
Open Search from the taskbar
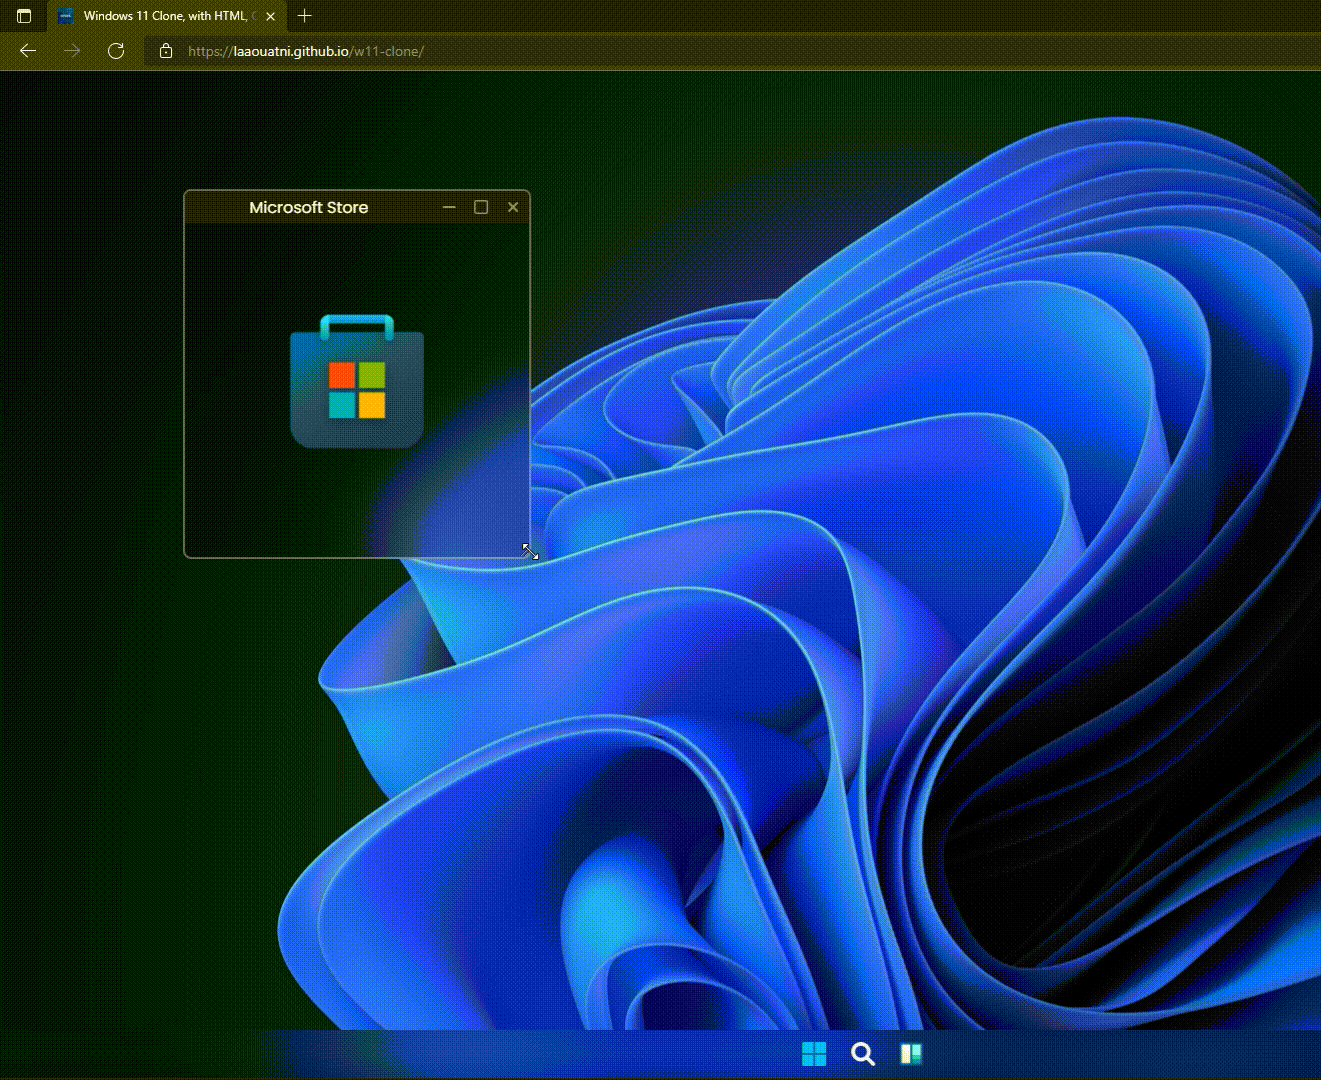click(x=862, y=1053)
